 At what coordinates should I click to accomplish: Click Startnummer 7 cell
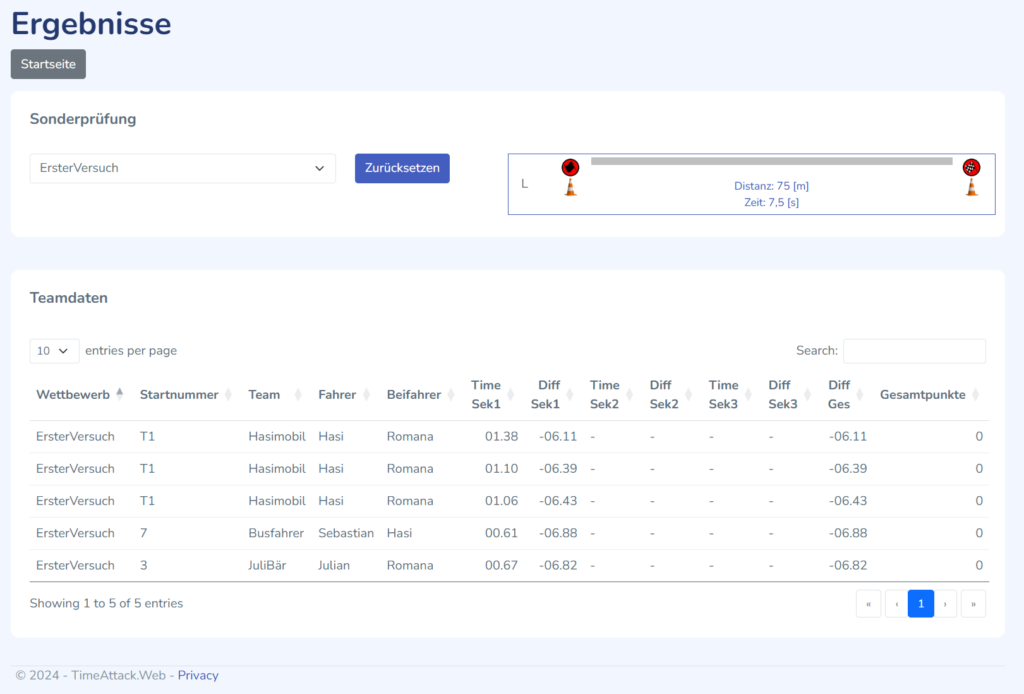(144, 533)
